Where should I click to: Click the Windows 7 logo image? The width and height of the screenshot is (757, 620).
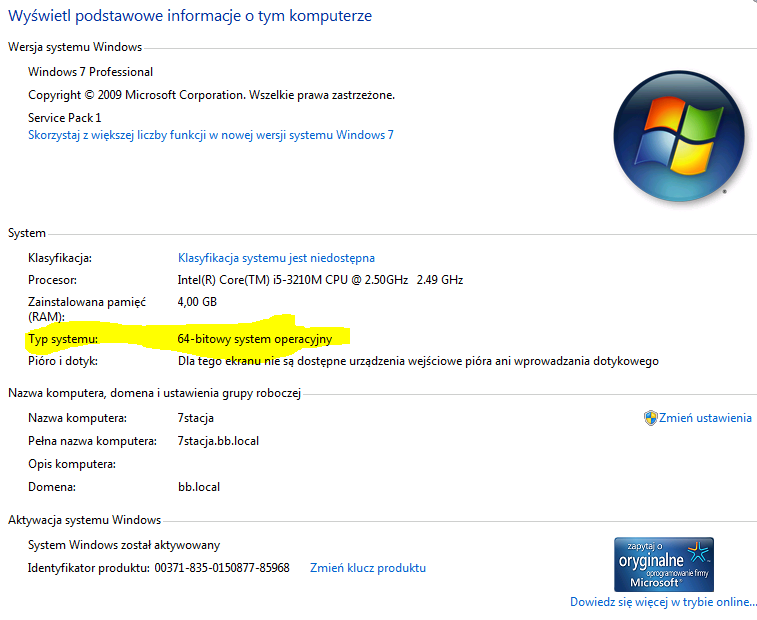pos(669,136)
